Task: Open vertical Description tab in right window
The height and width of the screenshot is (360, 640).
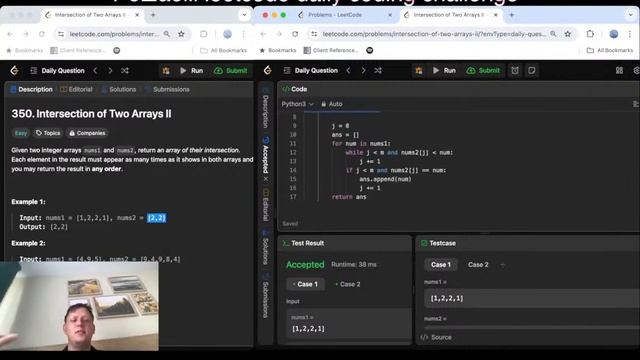Action: pos(265,108)
